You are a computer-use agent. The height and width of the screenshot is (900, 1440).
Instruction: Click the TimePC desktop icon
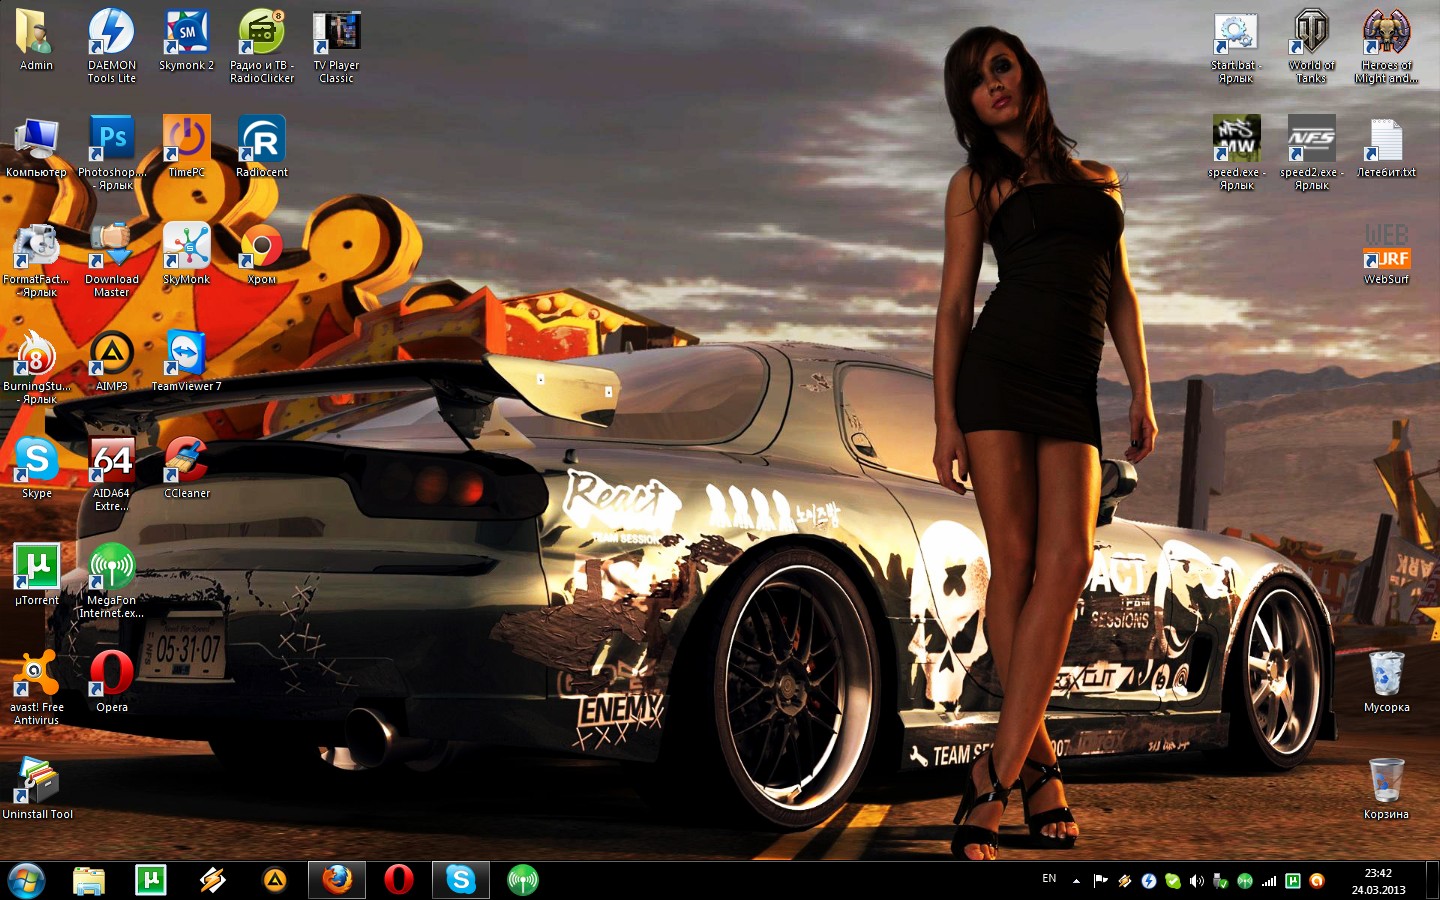pyautogui.click(x=187, y=148)
